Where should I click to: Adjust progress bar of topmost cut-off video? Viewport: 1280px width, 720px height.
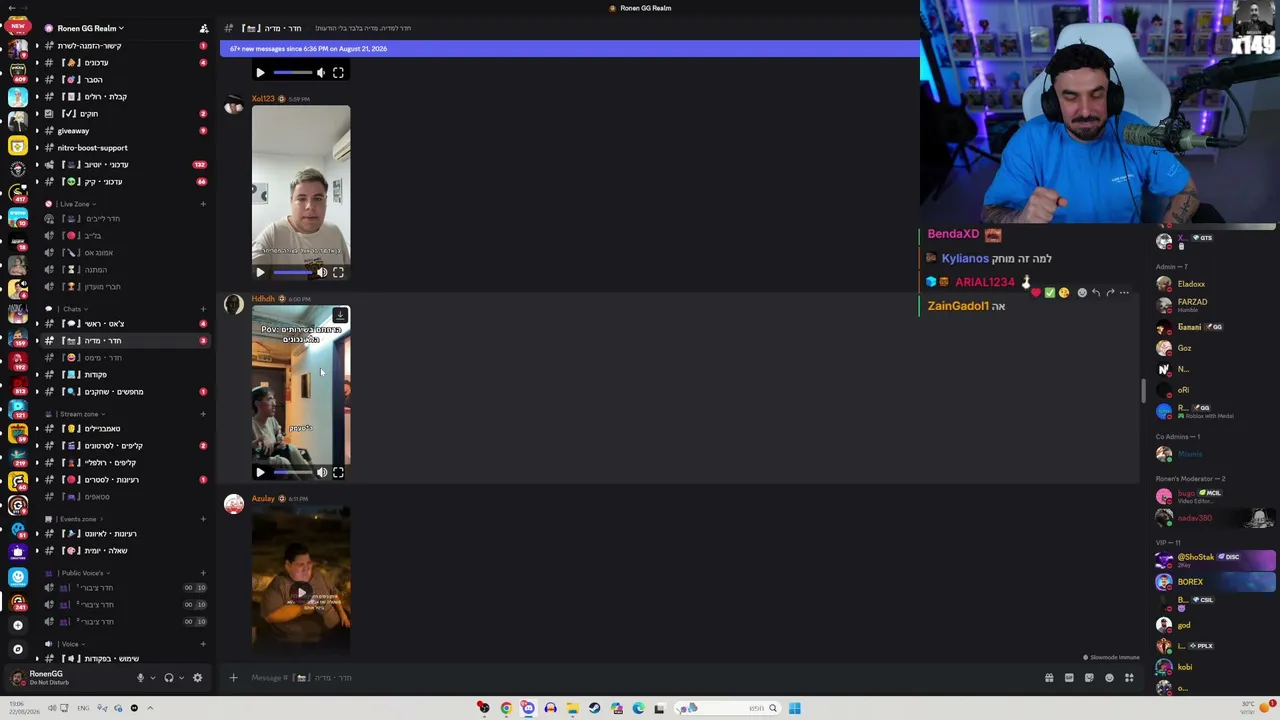292,72
